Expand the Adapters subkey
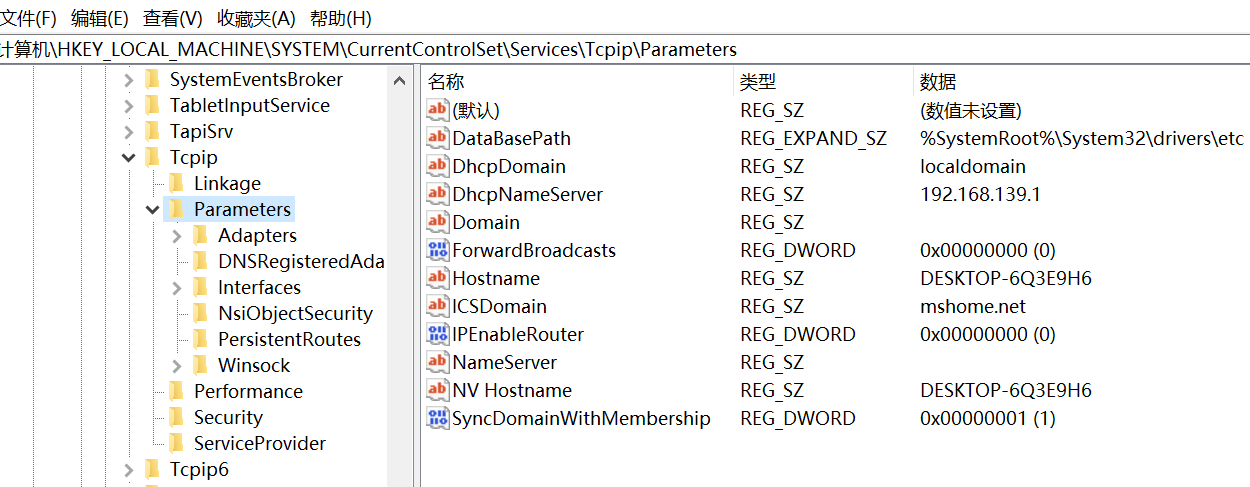Image resolution: width=1250 pixels, height=487 pixels. (x=177, y=236)
